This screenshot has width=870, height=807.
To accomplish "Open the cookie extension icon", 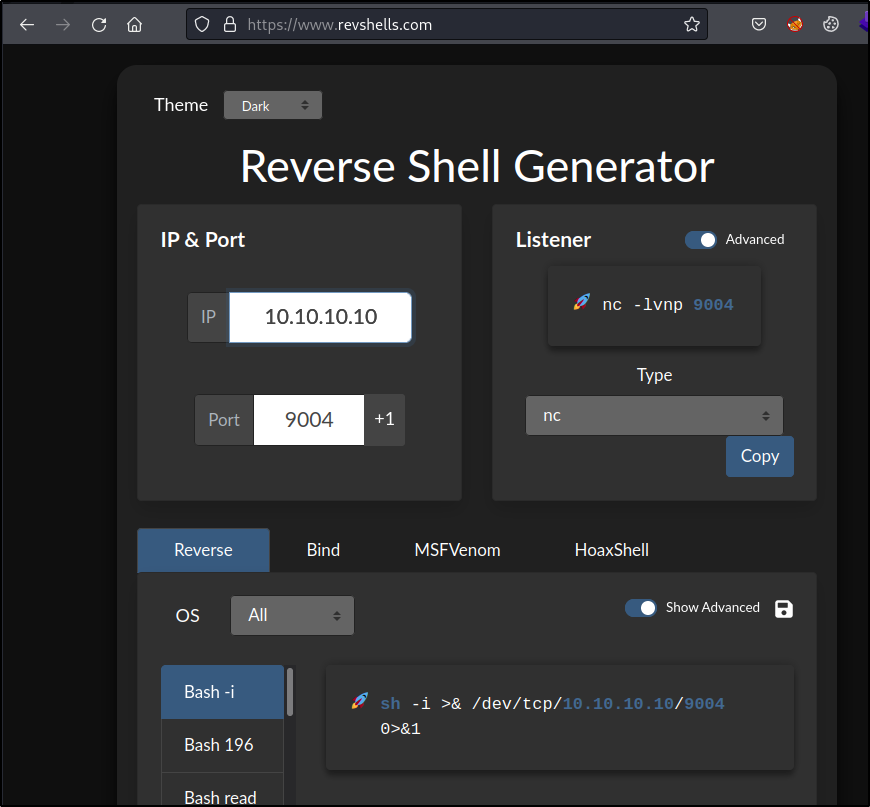I will click(x=831, y=24).
